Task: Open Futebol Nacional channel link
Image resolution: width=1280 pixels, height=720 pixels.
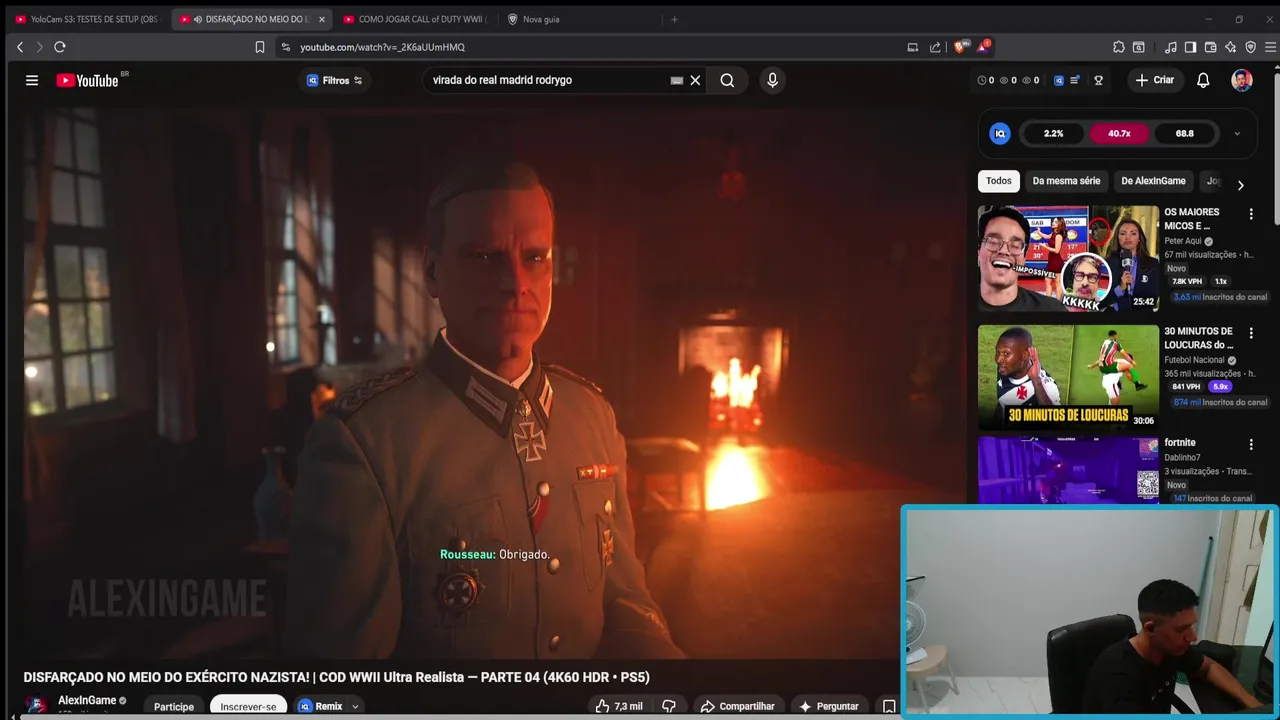Action: [x=1194, y=360]
